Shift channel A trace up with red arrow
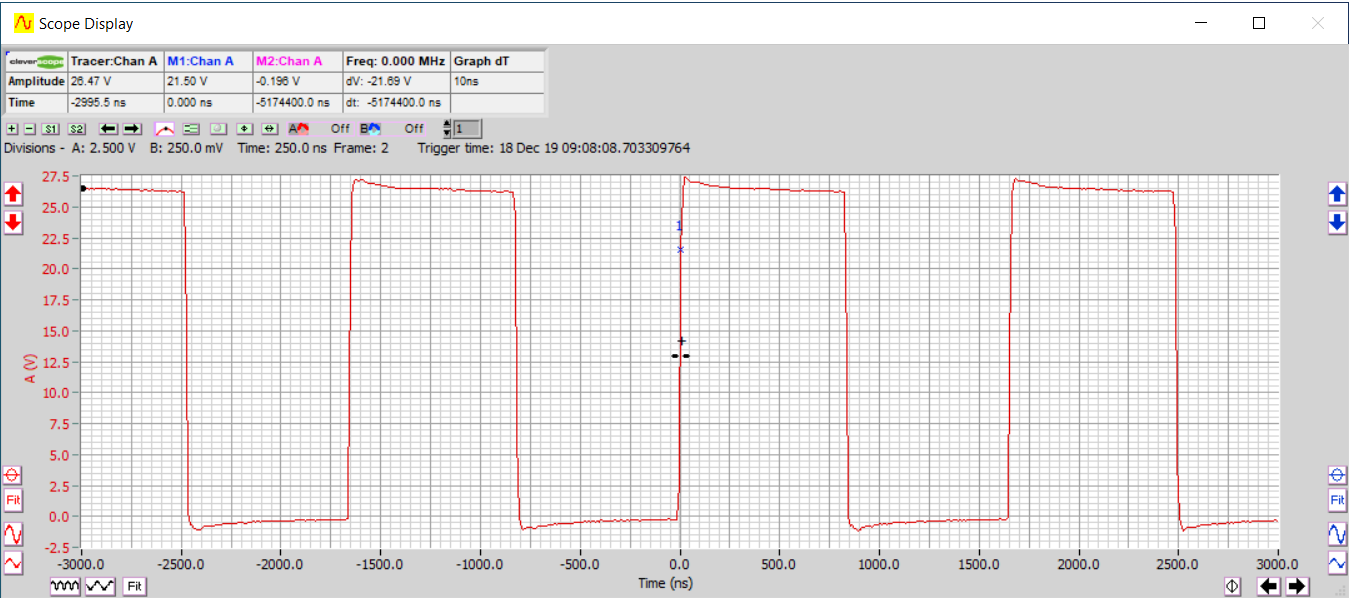1349x599 pixels. pos(13,194)
